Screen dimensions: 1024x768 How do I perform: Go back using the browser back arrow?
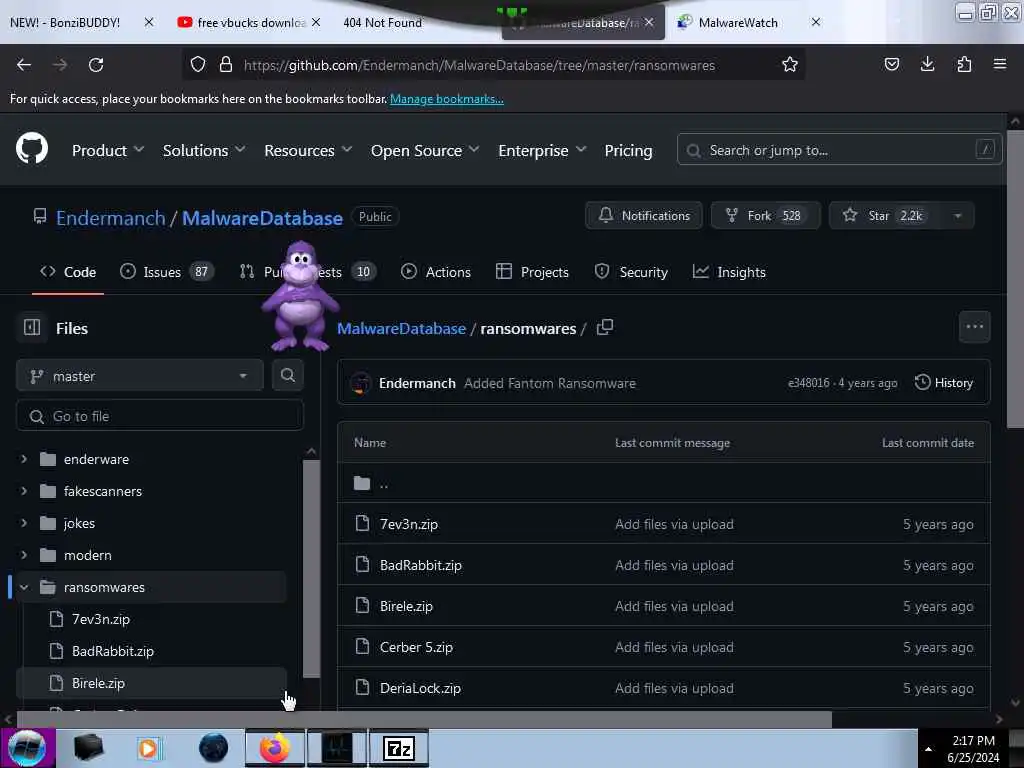click(24, 65)
